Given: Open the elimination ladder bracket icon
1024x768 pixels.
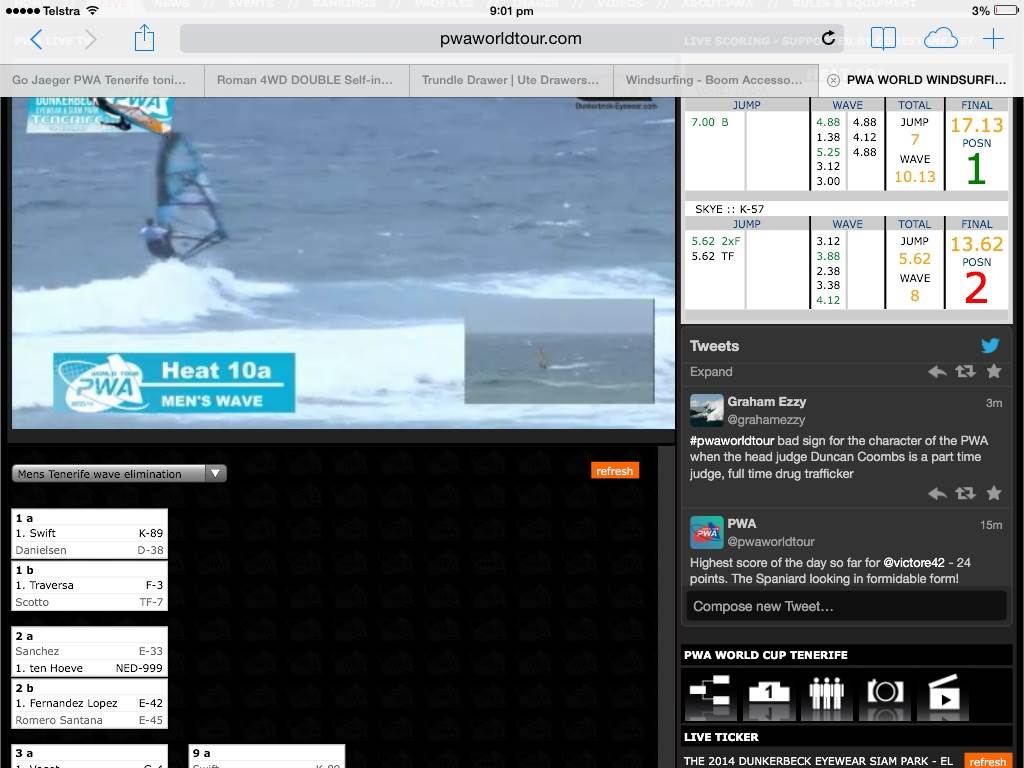Looking at the screenshot, I should [709, 693].
